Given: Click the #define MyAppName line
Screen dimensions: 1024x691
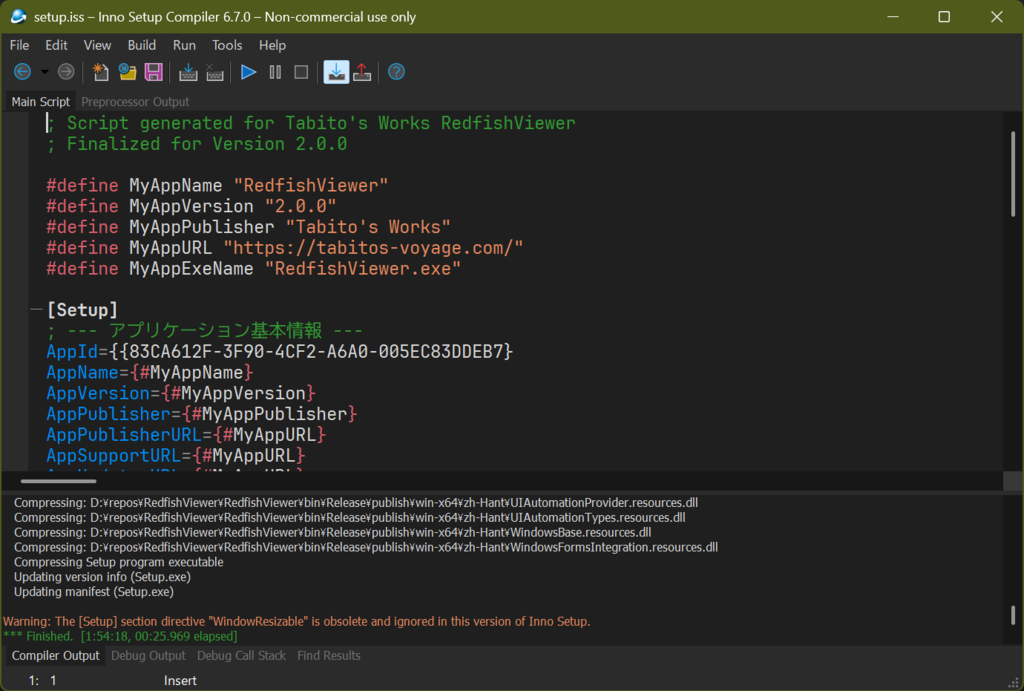Looking at the screenshot, I should (217, 185).
